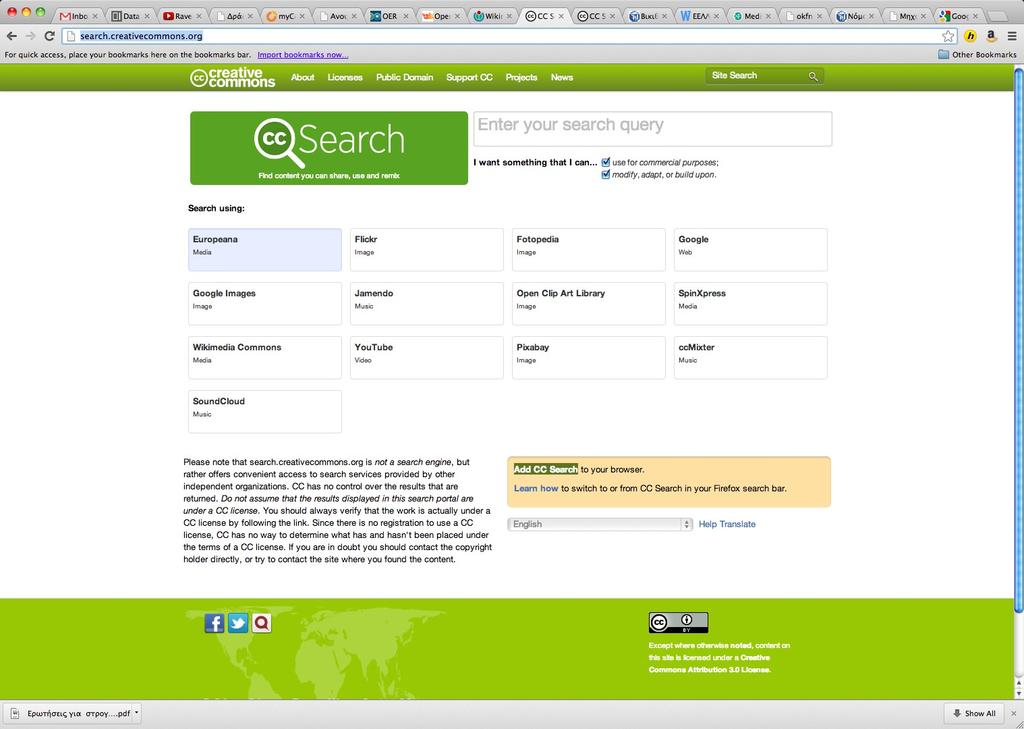Click the CC BY license badge

click(678, 623)
